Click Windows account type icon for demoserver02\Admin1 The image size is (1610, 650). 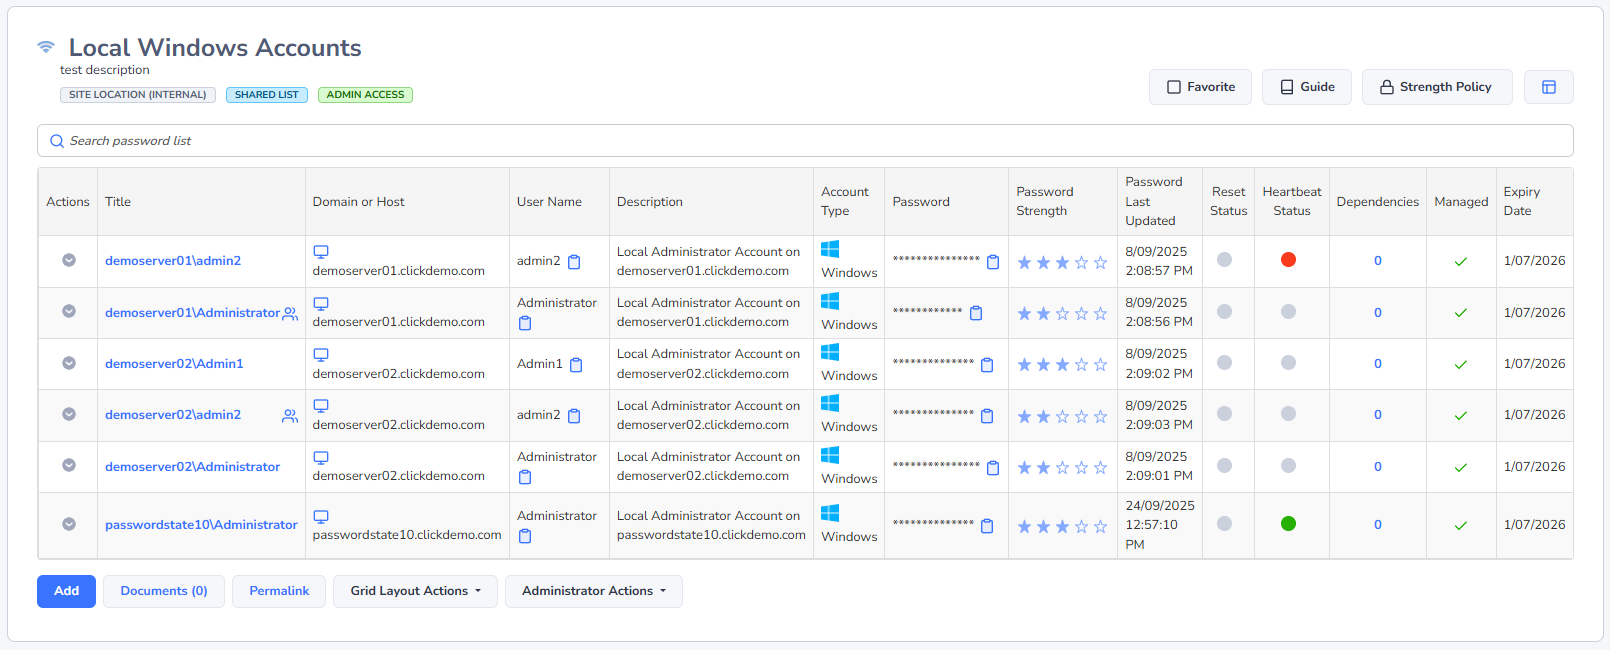(830, 353)
